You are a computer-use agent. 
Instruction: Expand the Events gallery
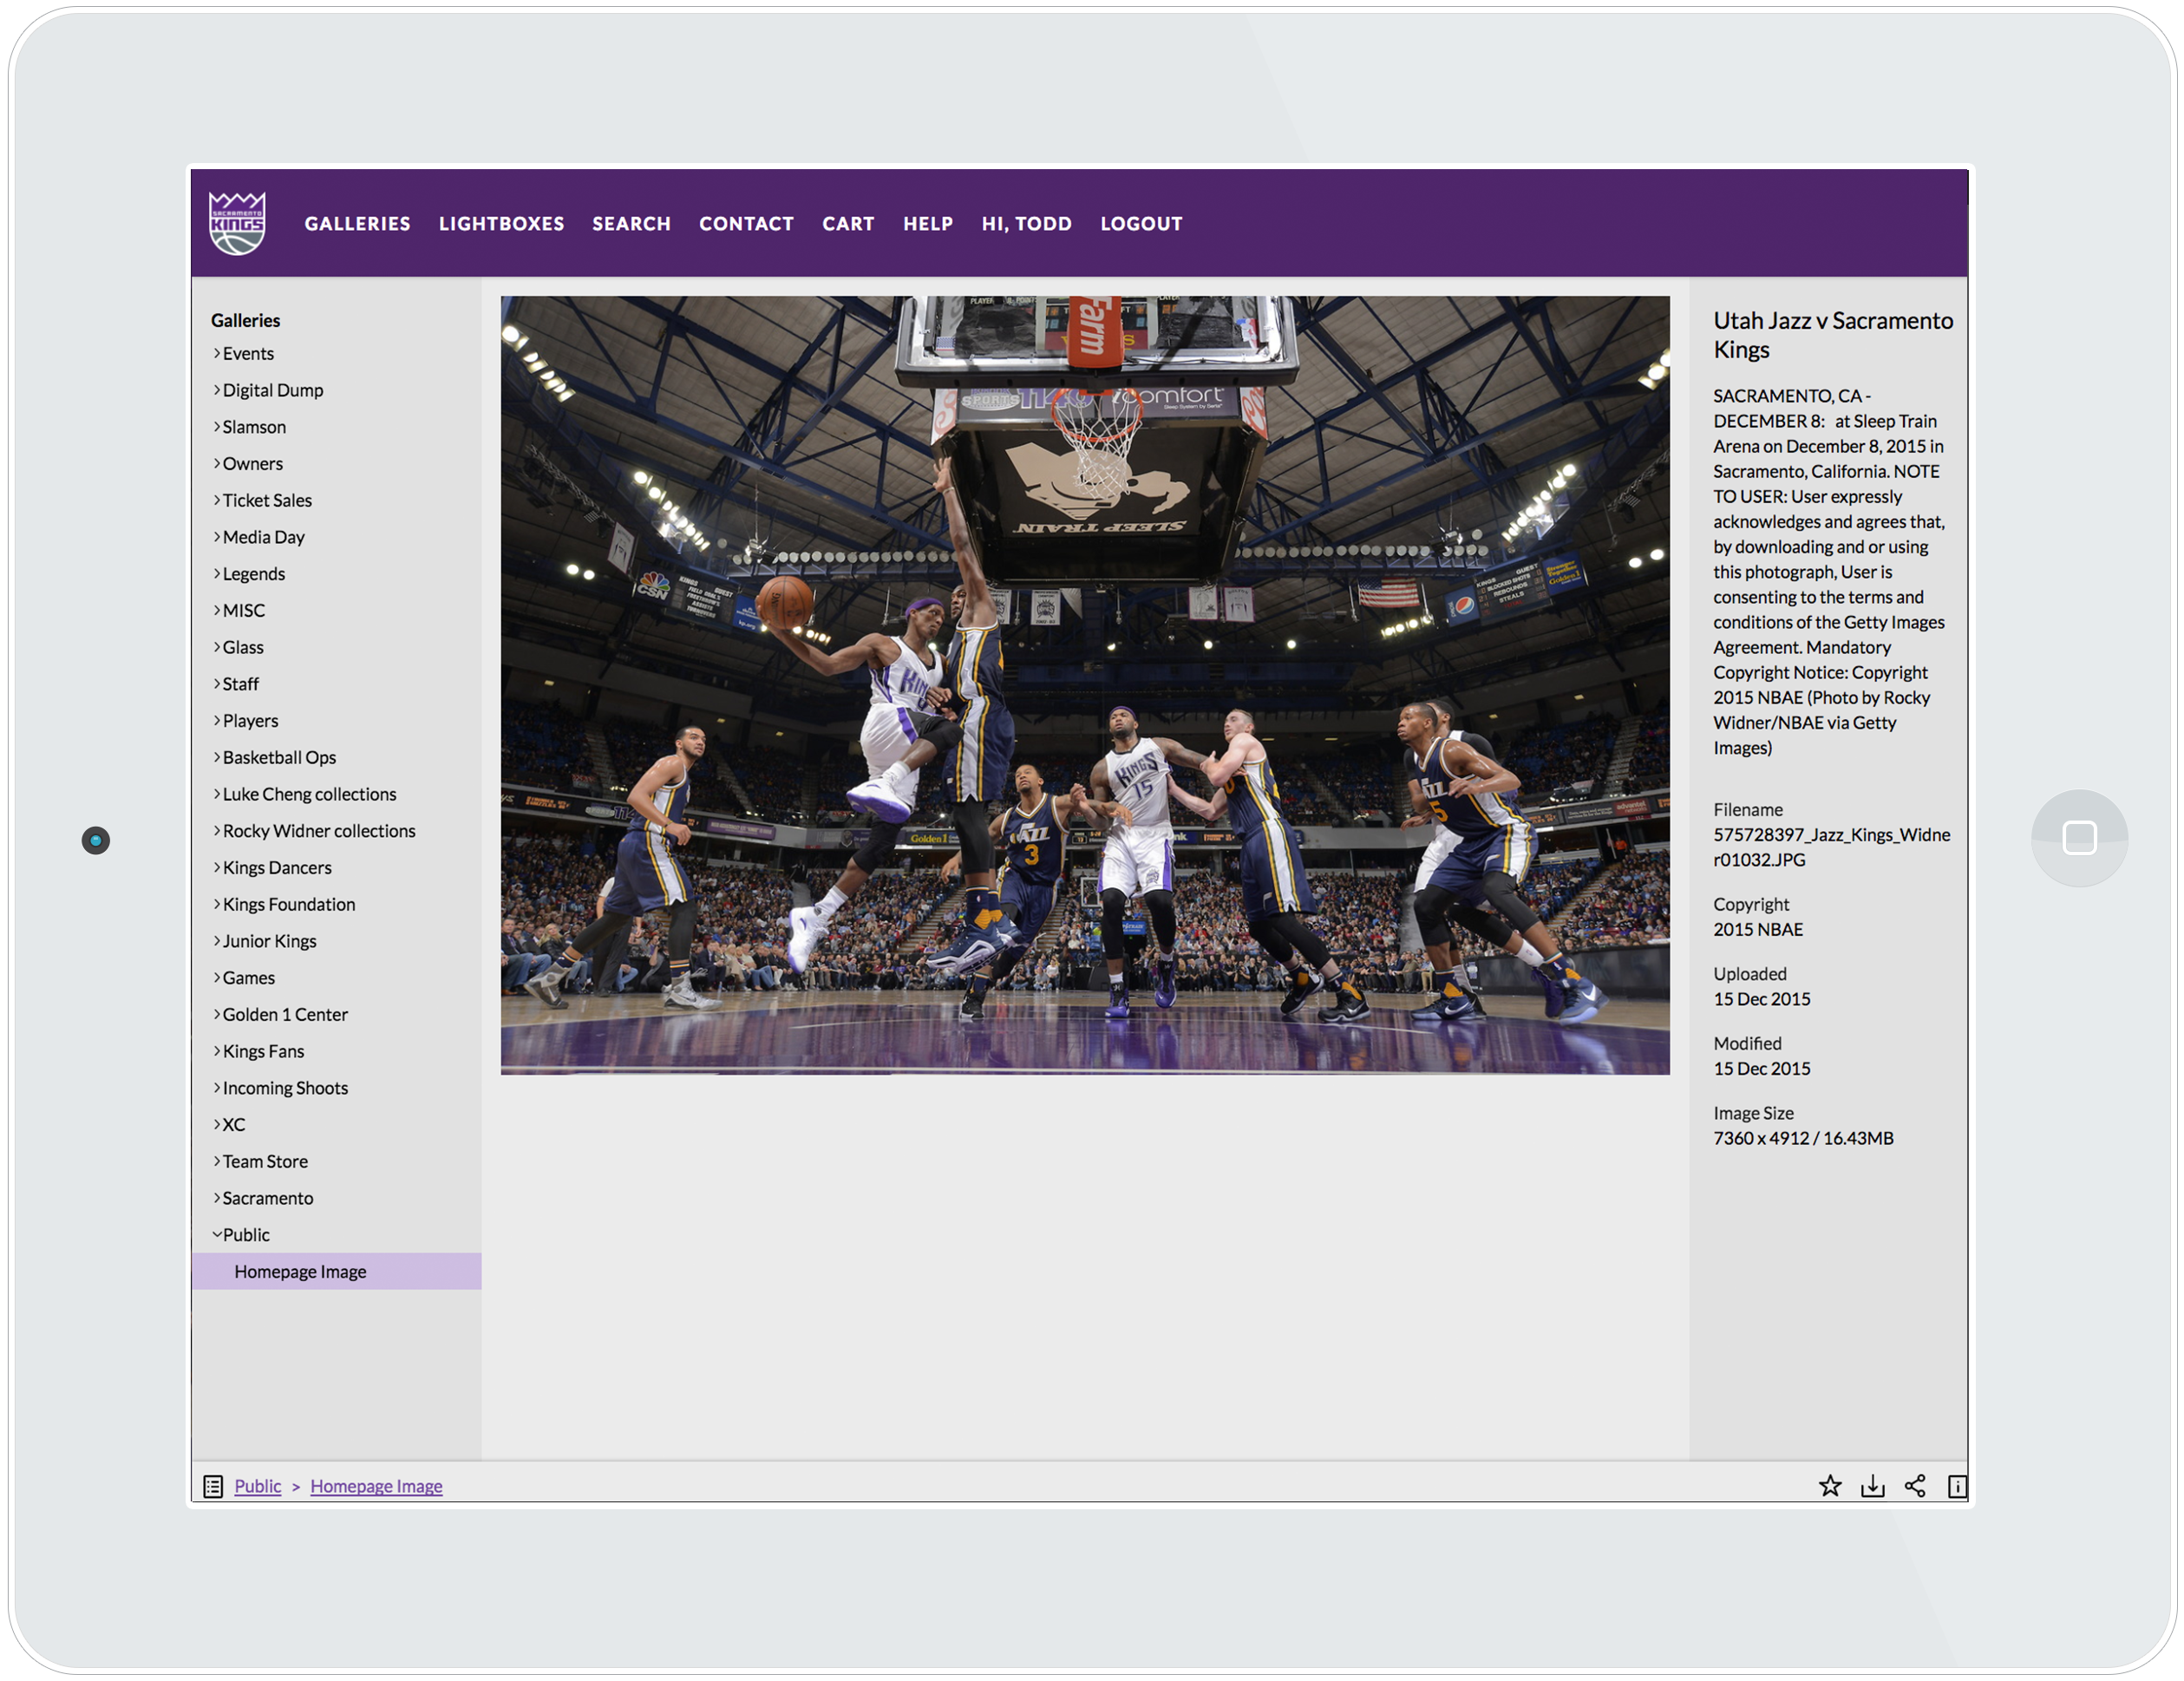pos(247,353)
